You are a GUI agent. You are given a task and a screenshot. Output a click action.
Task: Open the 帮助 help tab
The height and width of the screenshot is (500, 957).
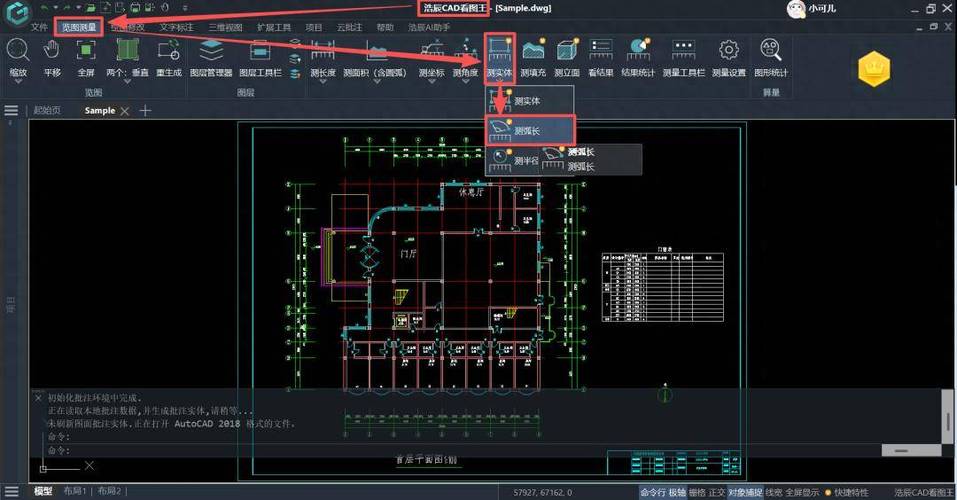[385, 27]
